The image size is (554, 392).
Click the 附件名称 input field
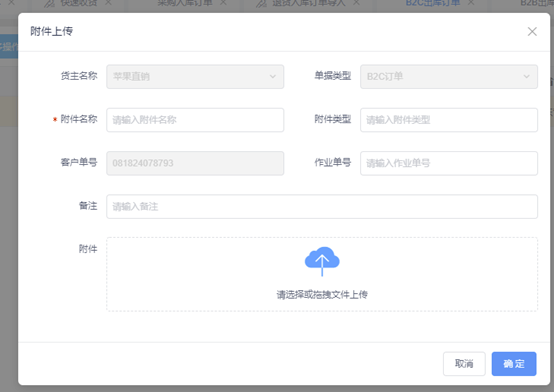(x=195, y=120)
